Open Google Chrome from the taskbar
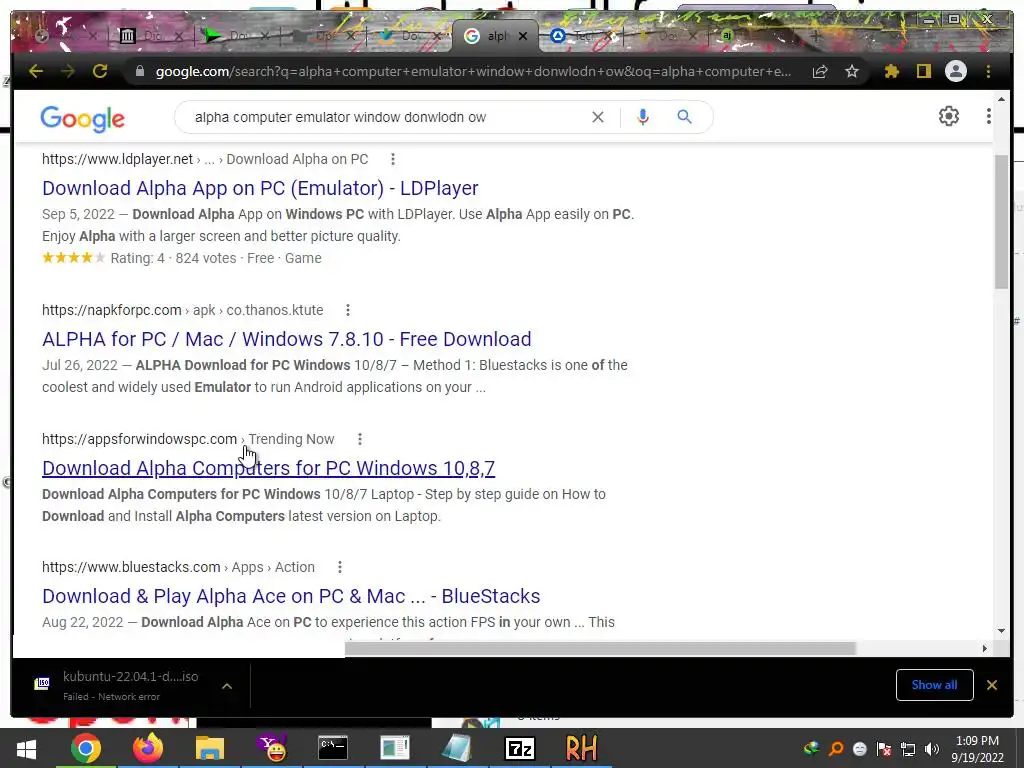 click(86, 748)
